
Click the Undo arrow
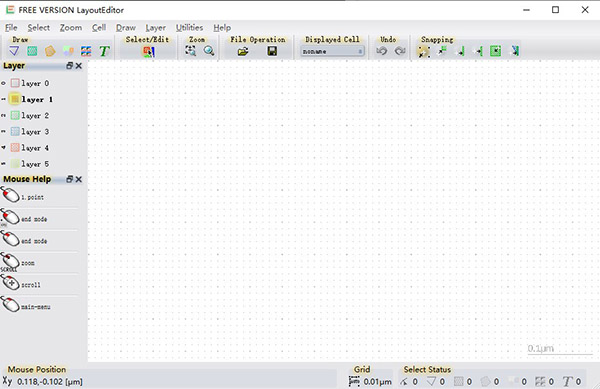coord(382,50)
